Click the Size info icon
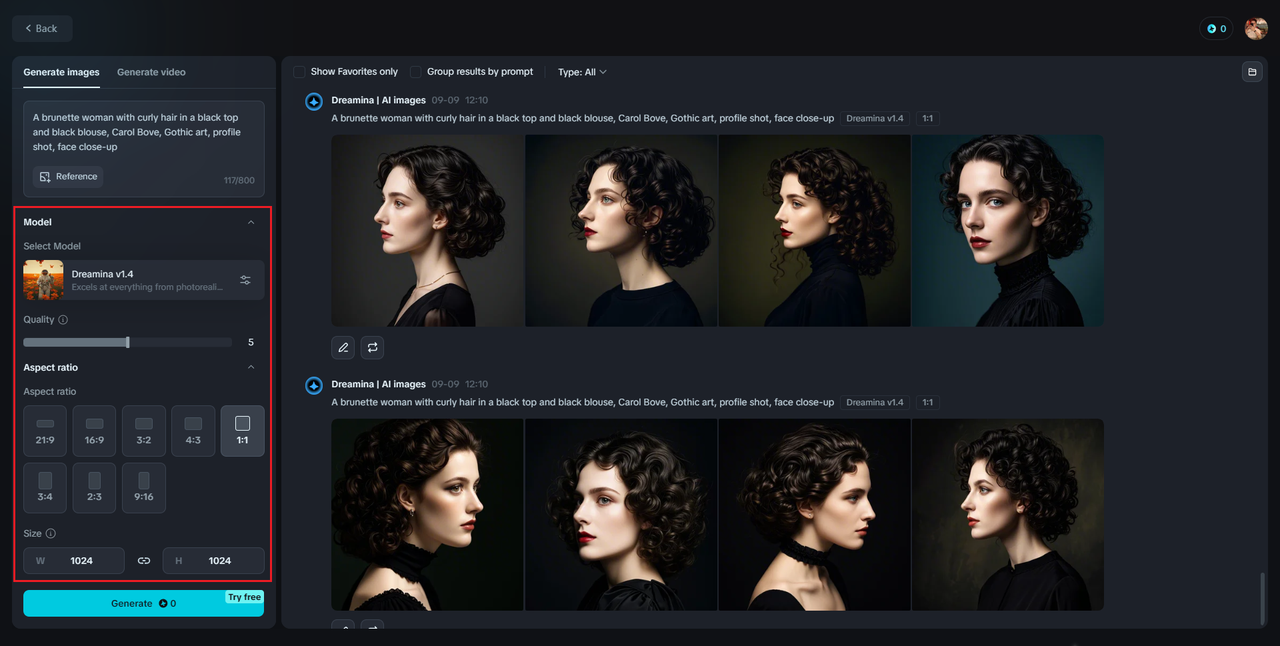 pos(51,534)
